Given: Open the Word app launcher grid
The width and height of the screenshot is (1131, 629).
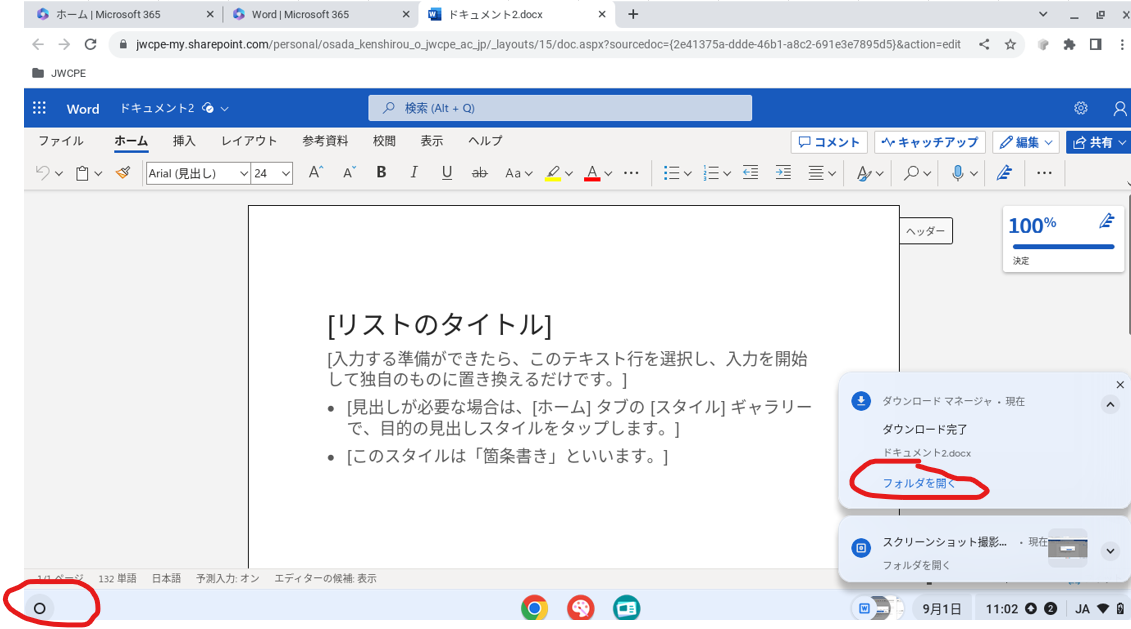Looking at the screenshot, I should pyautogui.click(x=39, y=108).
